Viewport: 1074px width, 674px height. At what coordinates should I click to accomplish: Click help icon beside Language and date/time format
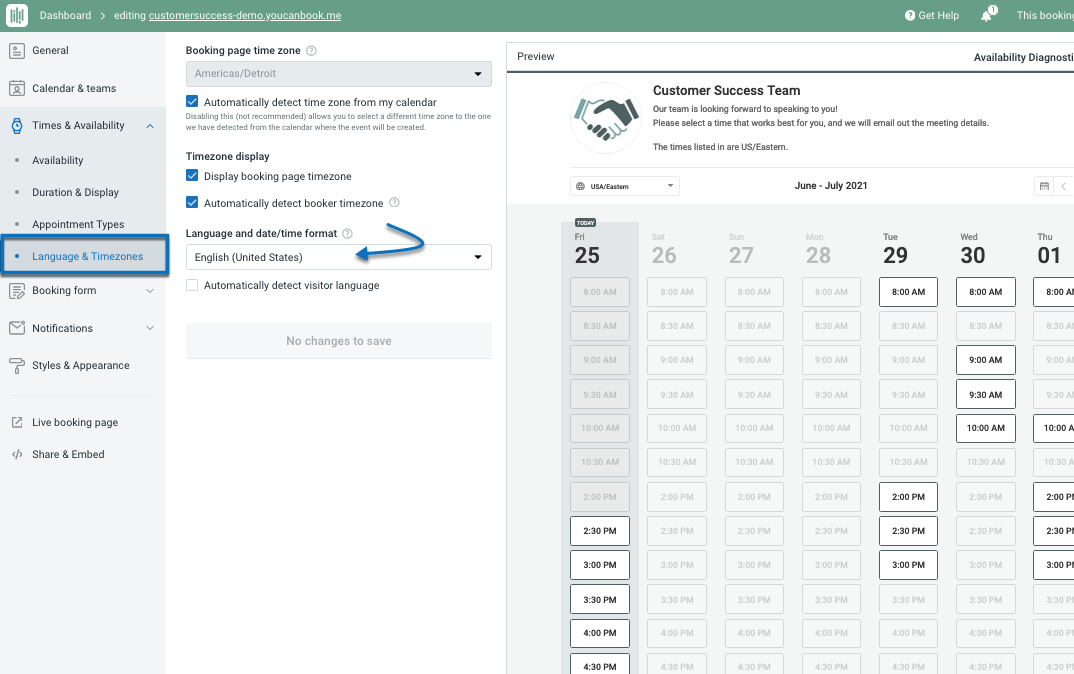pyautogui.click(x=347, y=234)
